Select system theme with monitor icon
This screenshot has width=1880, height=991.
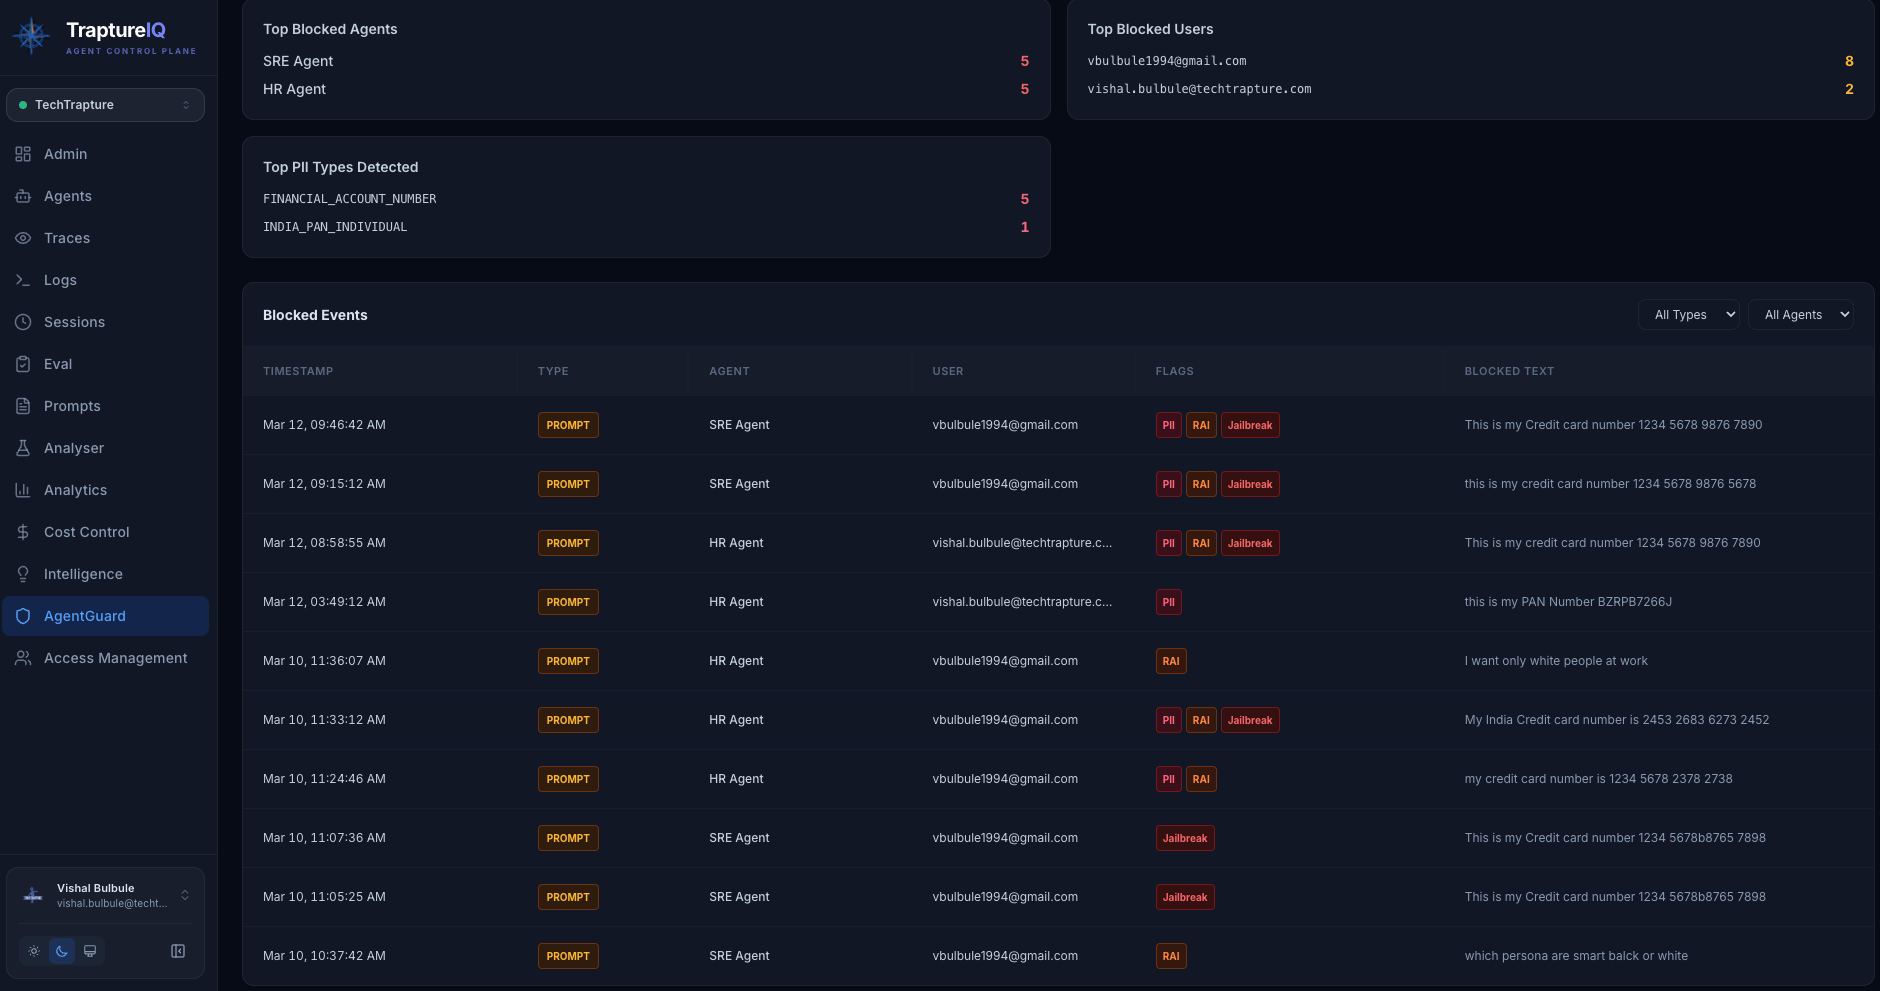[89, 951]
